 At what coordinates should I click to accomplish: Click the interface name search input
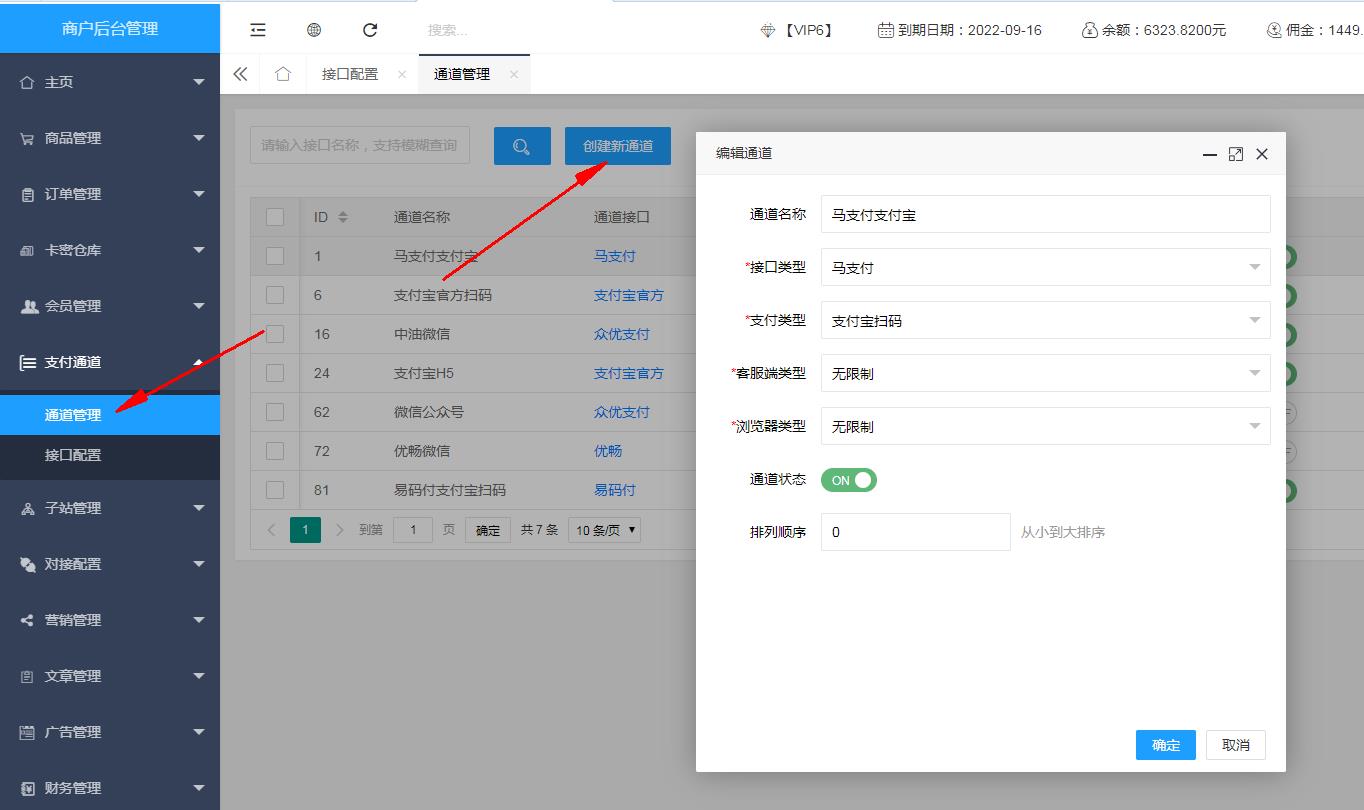360,146
